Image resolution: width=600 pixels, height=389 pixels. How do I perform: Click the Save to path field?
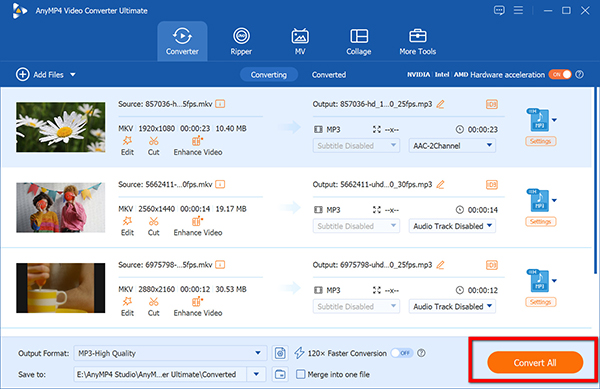(x=160, y=374)
